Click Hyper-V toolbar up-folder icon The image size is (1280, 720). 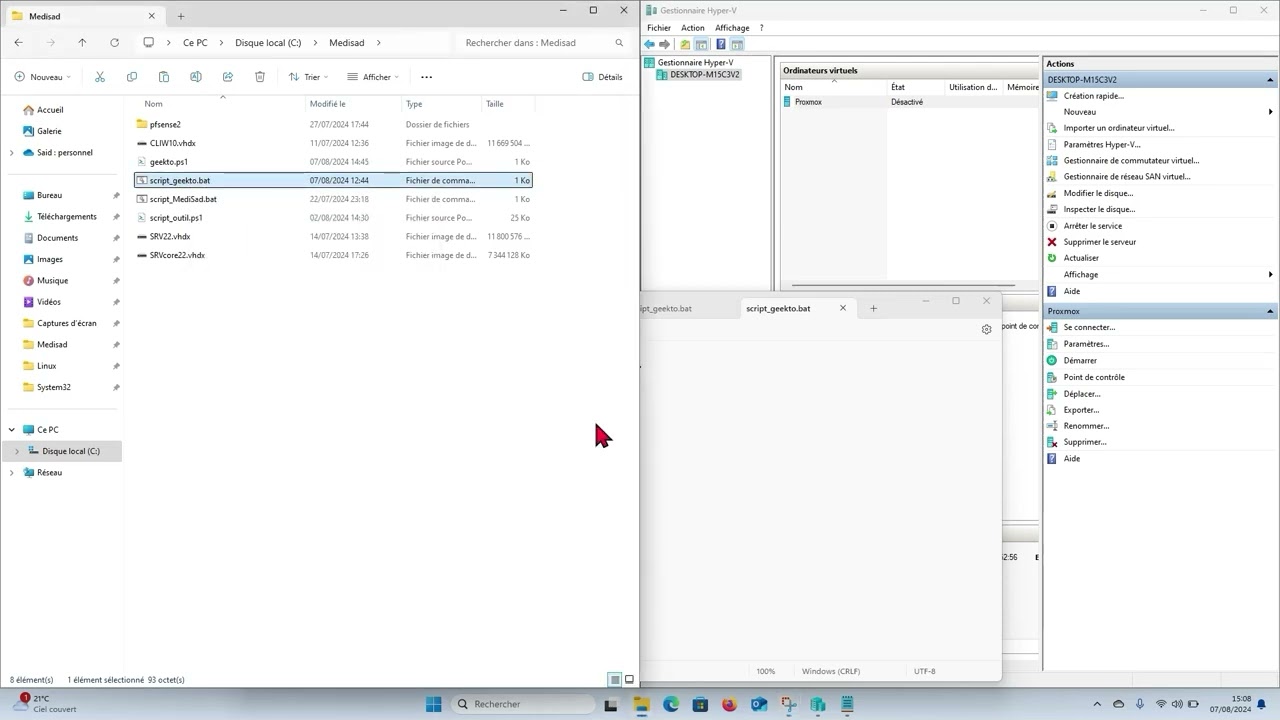pos(685,44)
